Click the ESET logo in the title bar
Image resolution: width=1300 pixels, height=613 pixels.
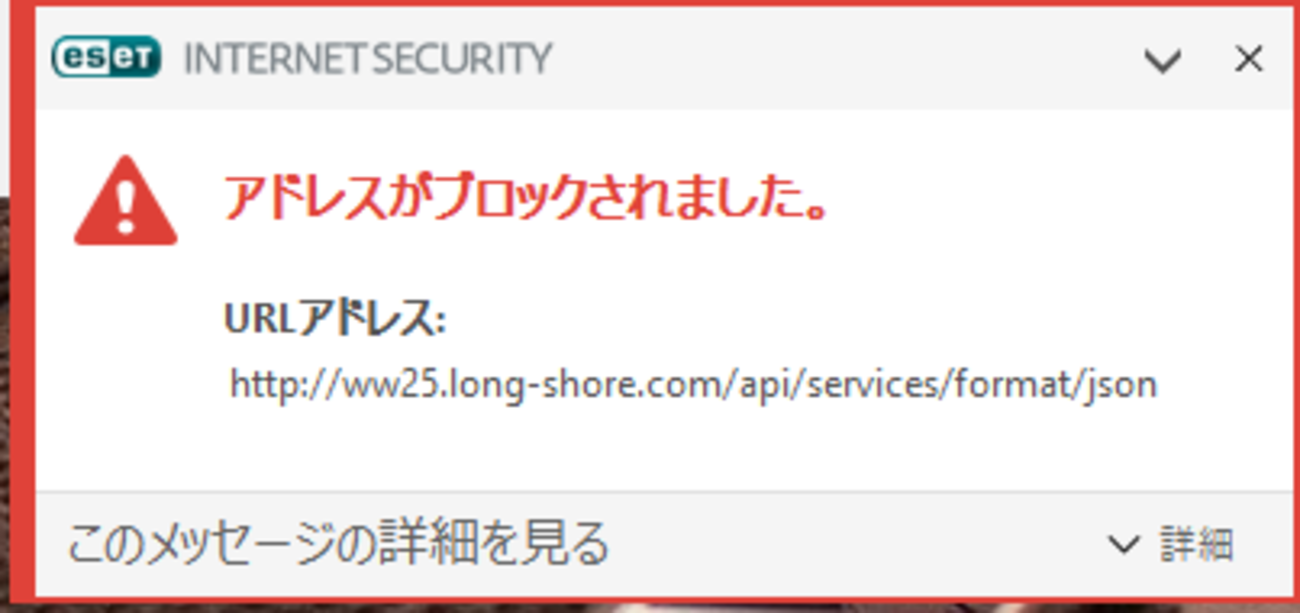tap(106, 59)
